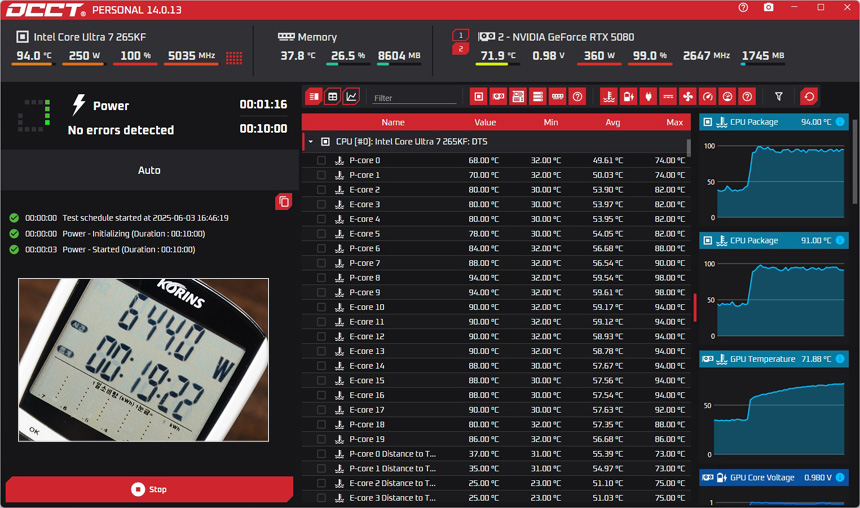Image resolution: width=860 pixels, height=508 pixels.
Task: Enable the P-core 19 row checkbox
Action: click(321, 439)
